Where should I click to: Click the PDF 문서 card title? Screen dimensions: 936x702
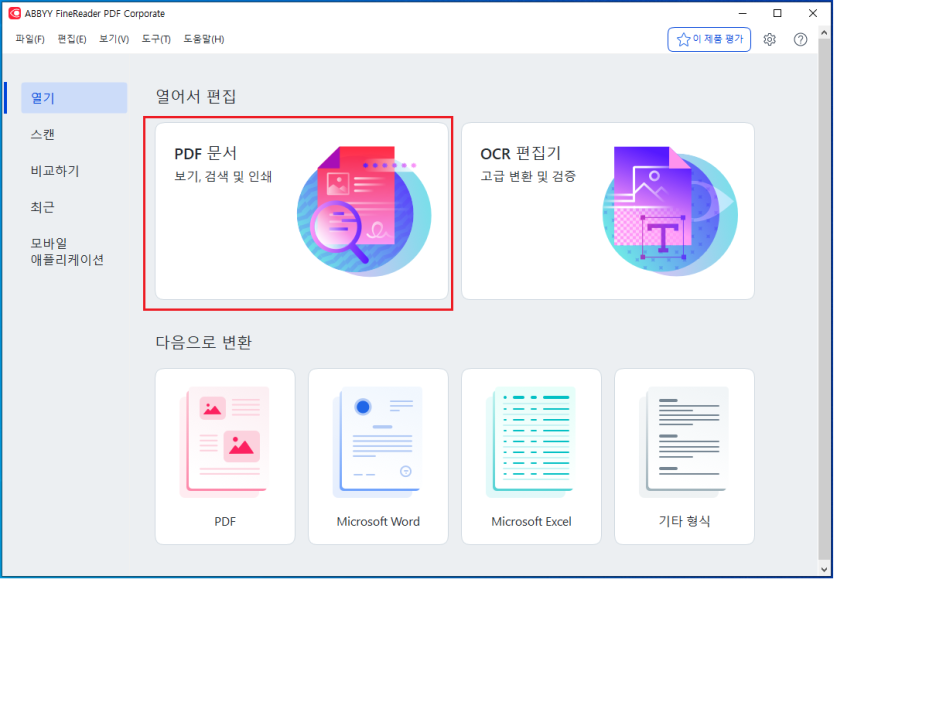tap(205, 153)
